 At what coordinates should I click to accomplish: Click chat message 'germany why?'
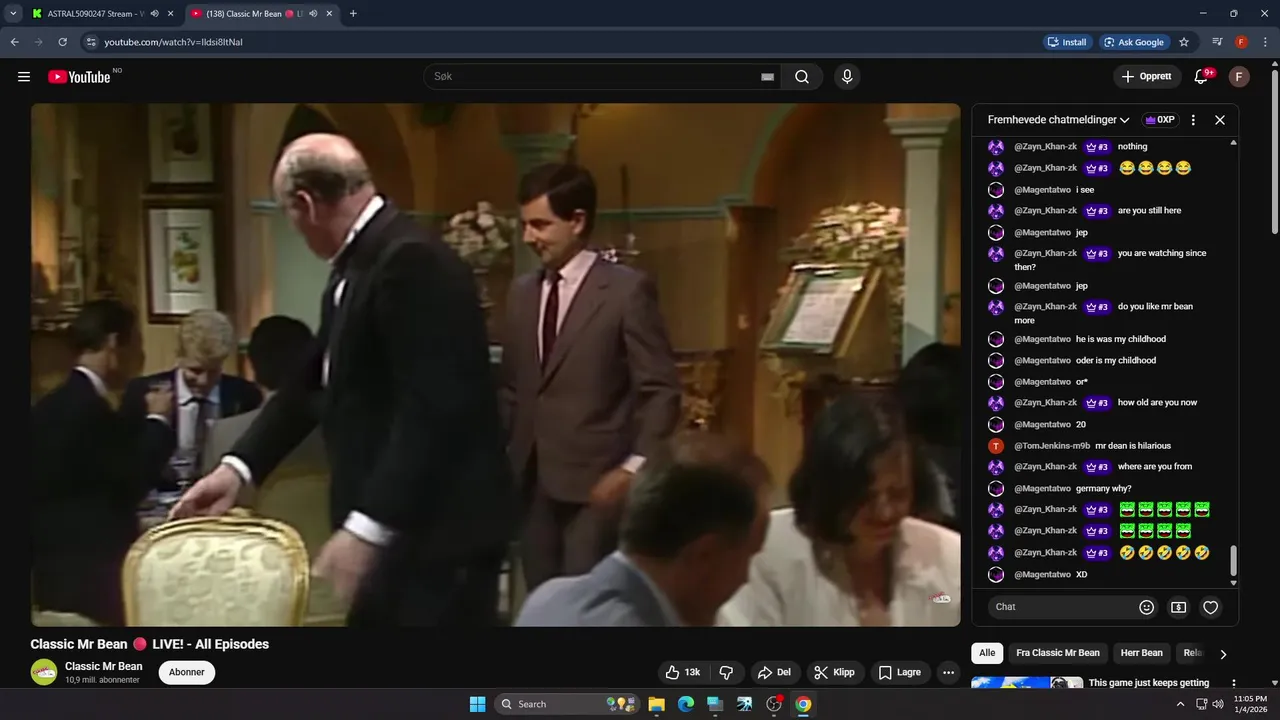1104,489
